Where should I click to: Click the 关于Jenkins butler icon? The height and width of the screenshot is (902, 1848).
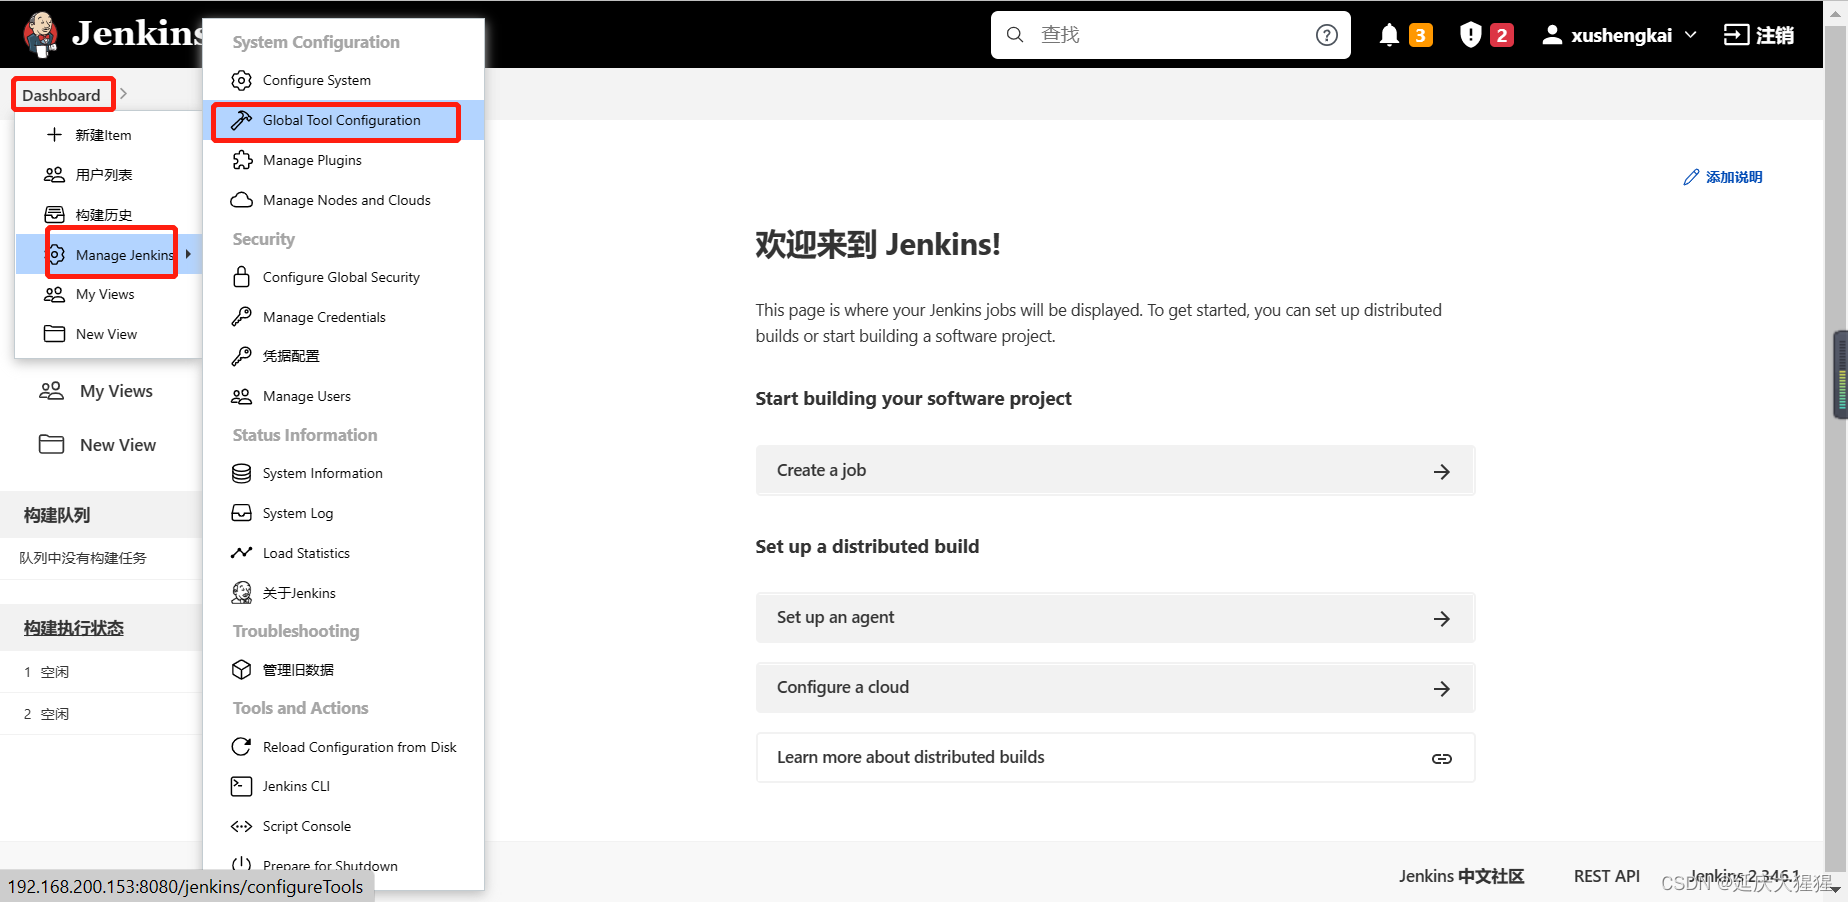click(x=241, y=593)
